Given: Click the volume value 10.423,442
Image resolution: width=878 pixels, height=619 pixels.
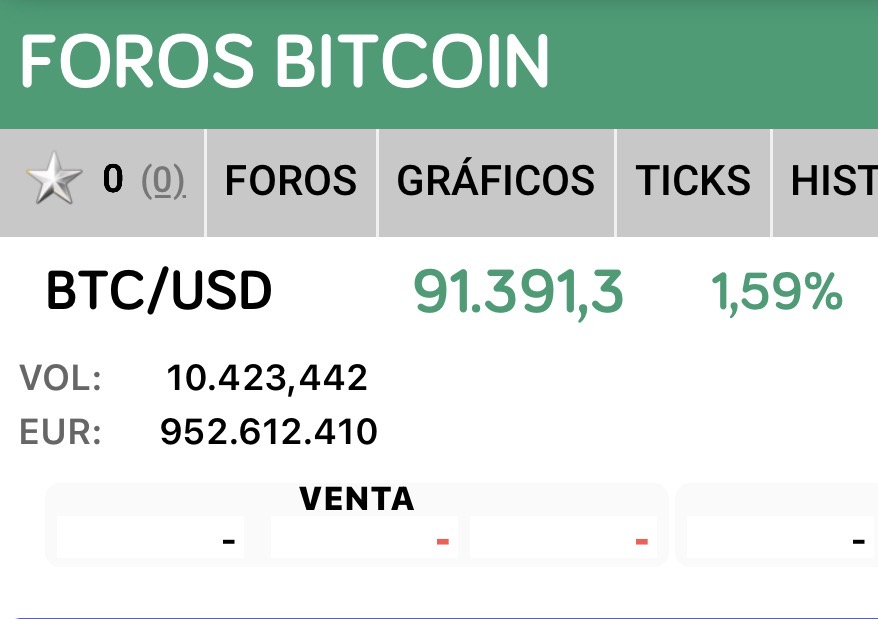Looking at the screenshot, I should (x=267, y=378).
